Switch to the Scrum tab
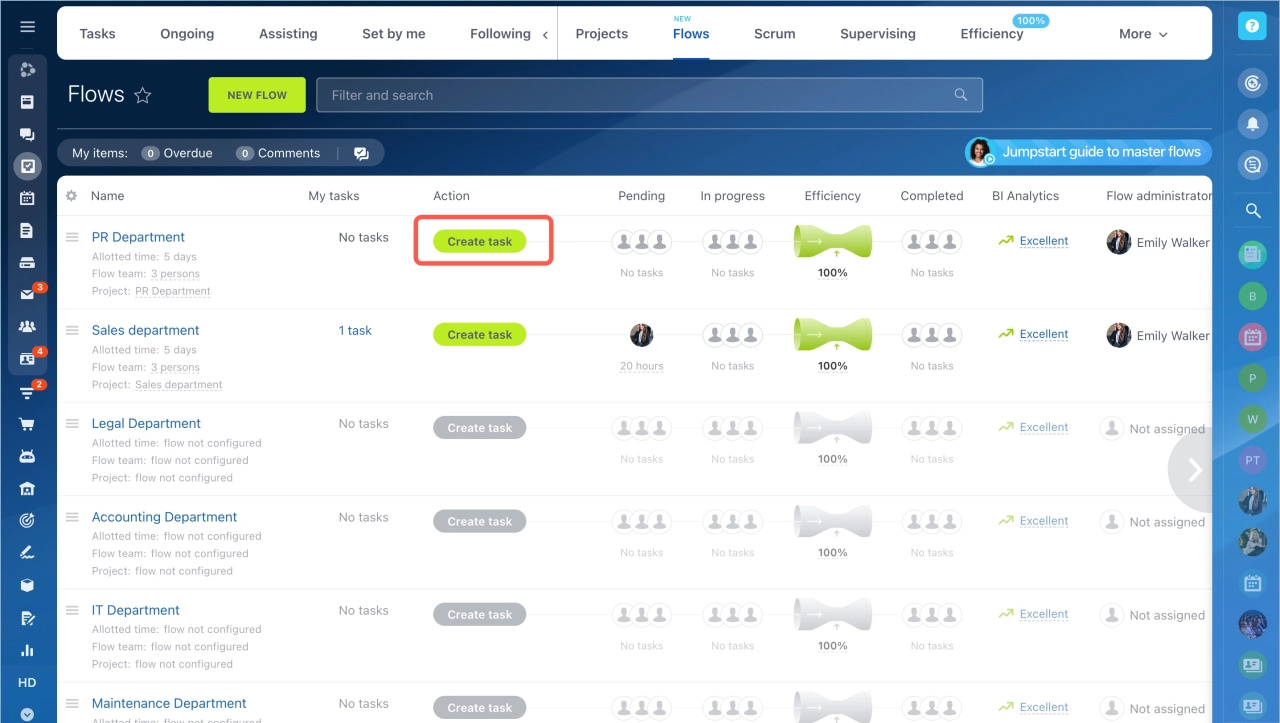This screenshot has height=723, width=1280. [774, 34]
